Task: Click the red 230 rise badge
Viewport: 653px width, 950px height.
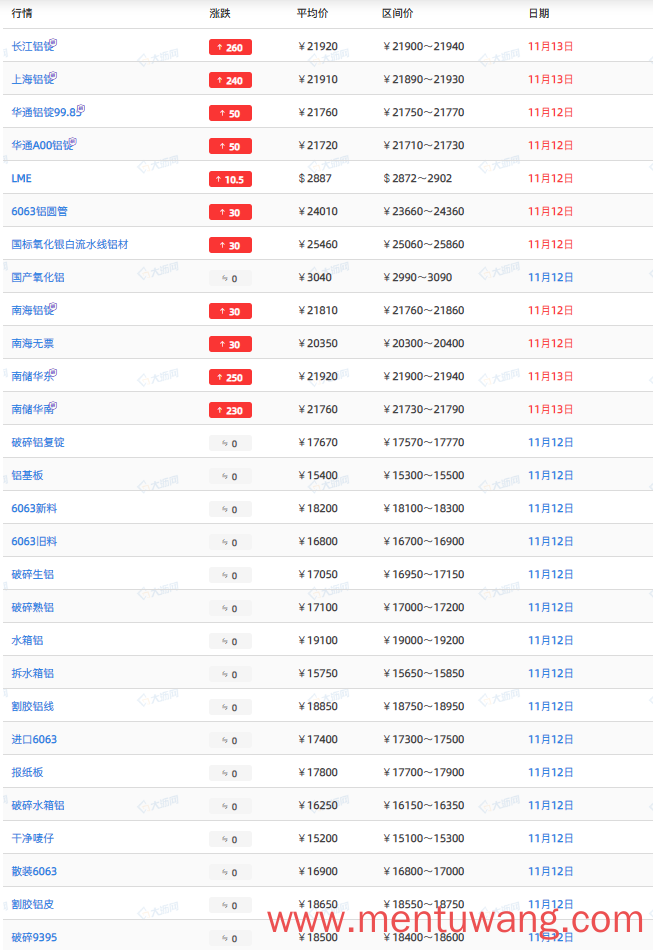Action: point(230,410)
